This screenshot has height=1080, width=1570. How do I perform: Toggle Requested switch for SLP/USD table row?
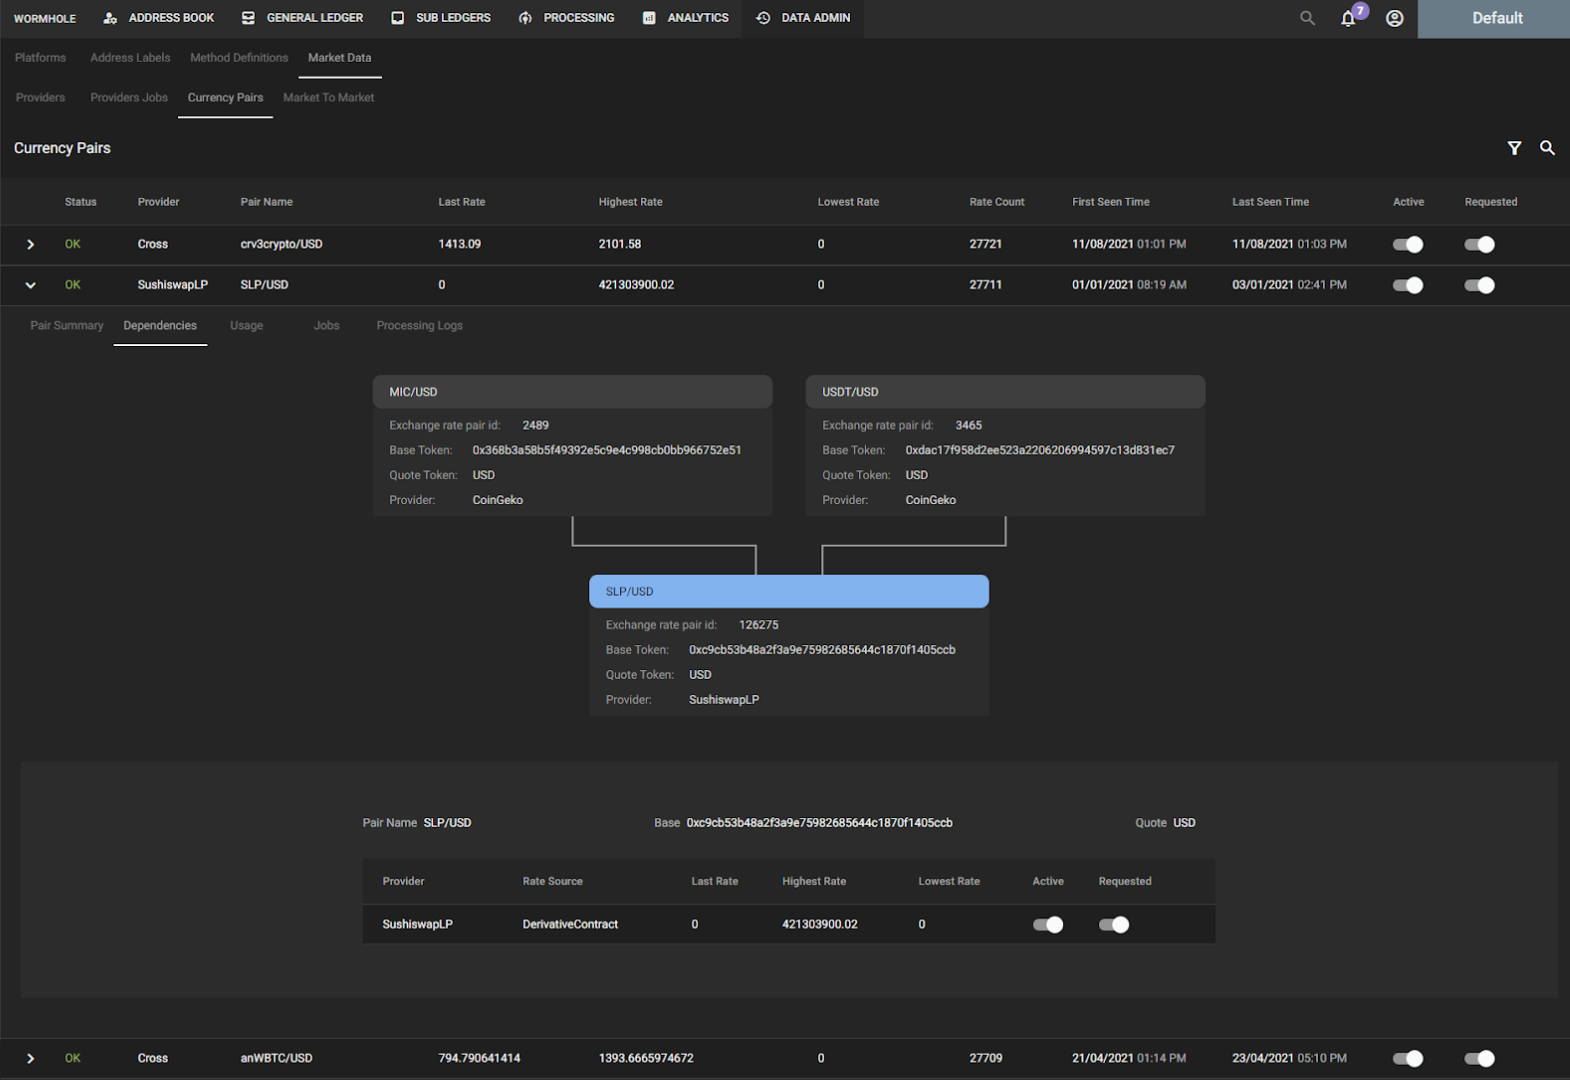(1479, 285)
